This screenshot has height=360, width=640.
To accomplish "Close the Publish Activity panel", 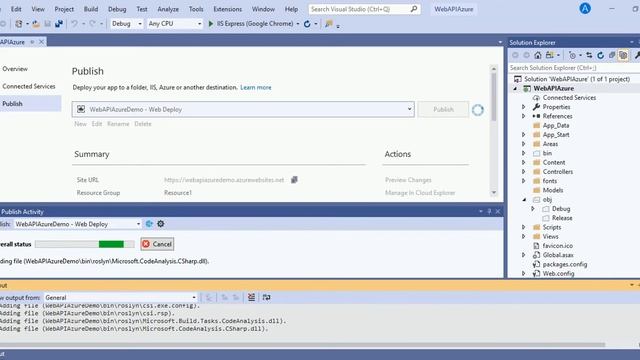I will tap(498, 211).
